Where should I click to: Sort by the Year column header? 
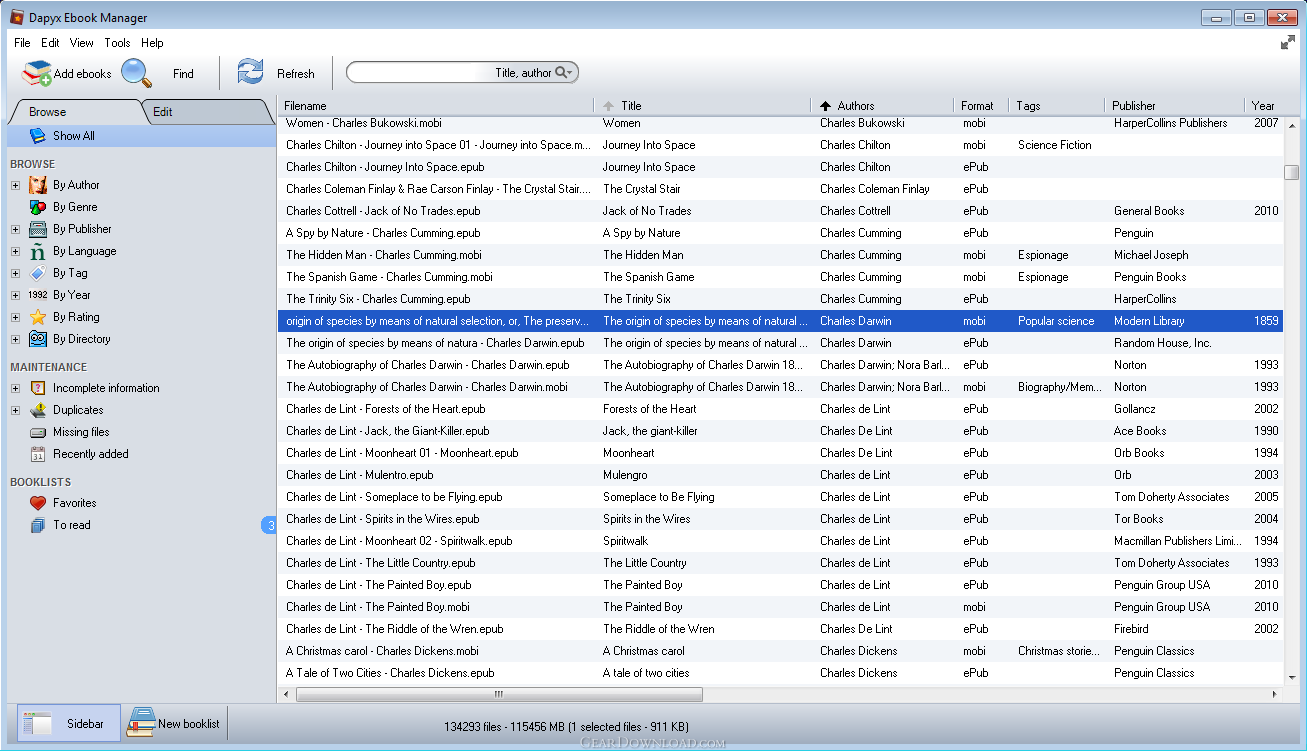(x=1264, y=105)
